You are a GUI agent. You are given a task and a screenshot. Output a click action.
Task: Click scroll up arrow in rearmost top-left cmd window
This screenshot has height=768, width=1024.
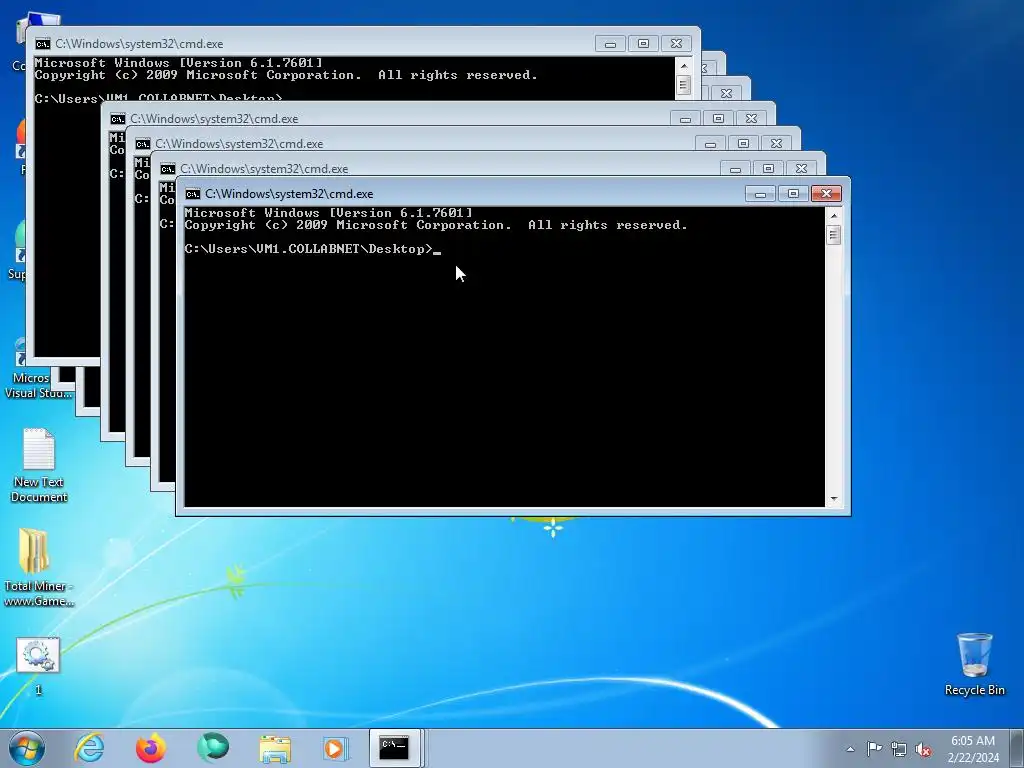[x=684, y=65]
